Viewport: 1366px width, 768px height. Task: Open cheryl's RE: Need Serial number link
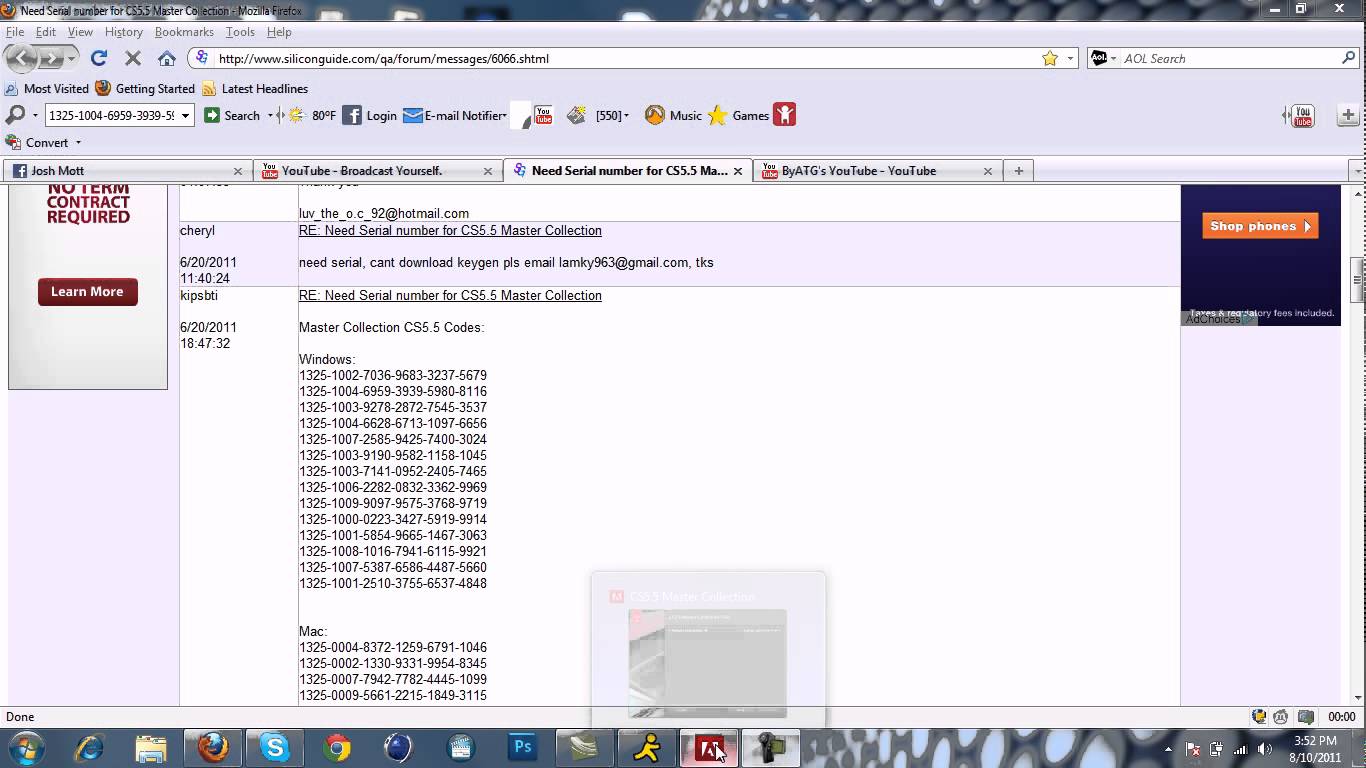click(450, 230)
